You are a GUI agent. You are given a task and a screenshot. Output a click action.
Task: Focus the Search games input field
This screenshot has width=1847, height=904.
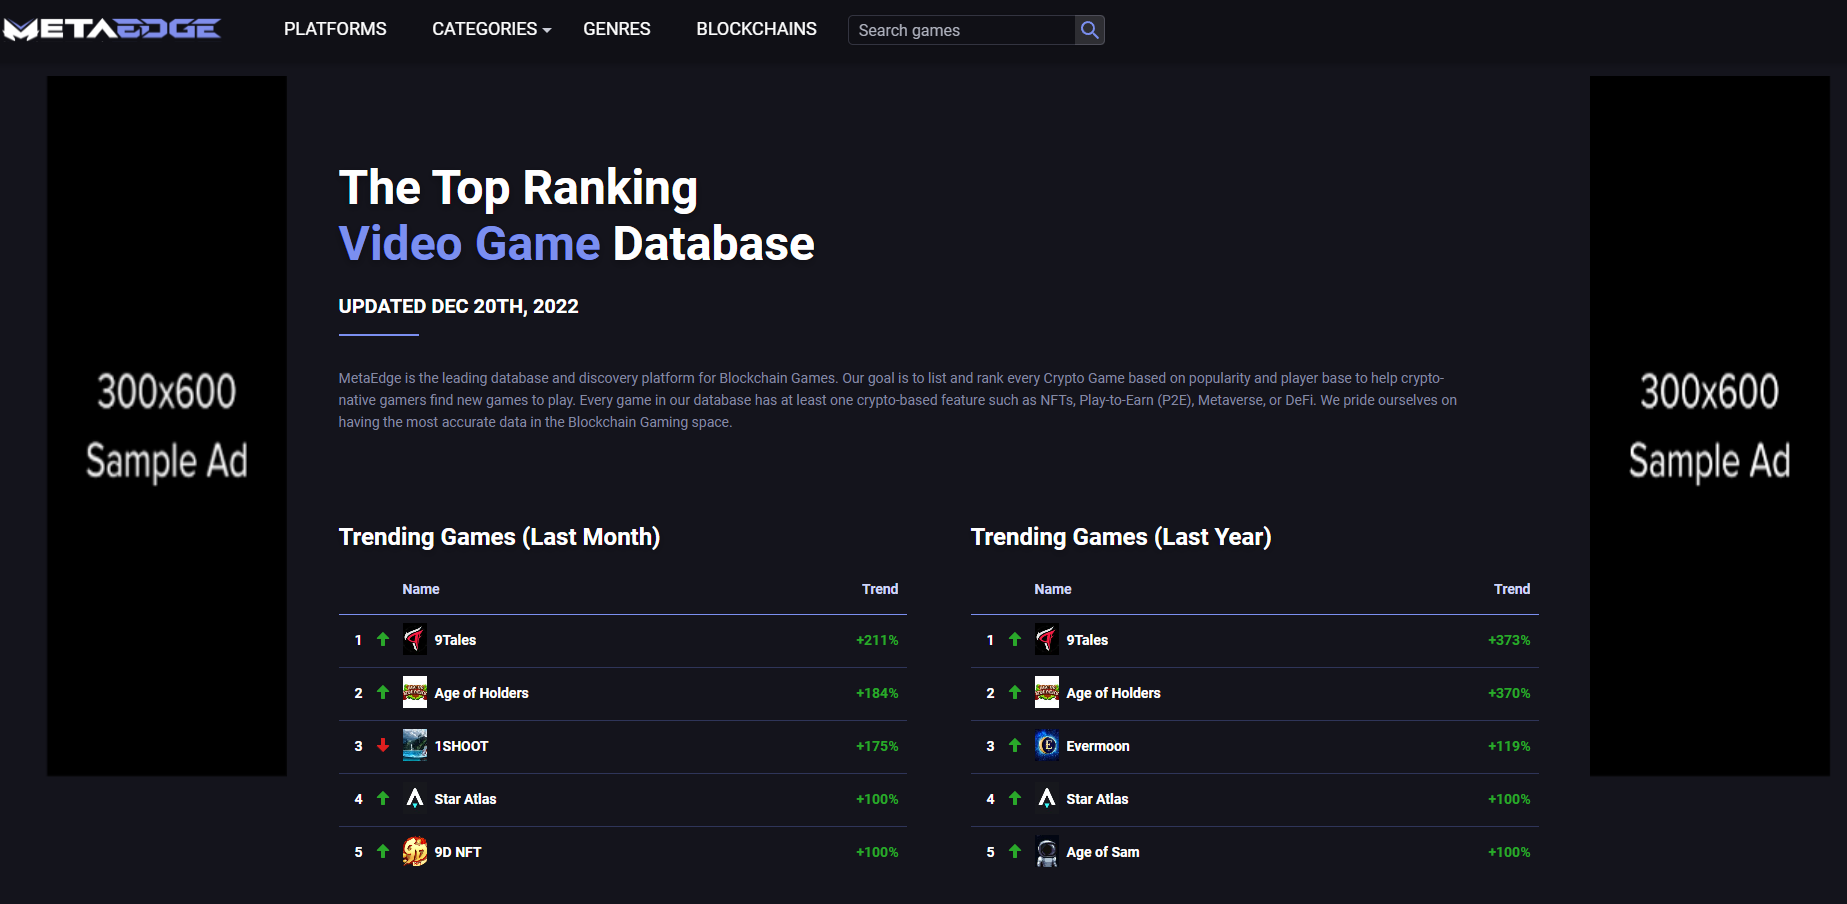click(961, 30)
